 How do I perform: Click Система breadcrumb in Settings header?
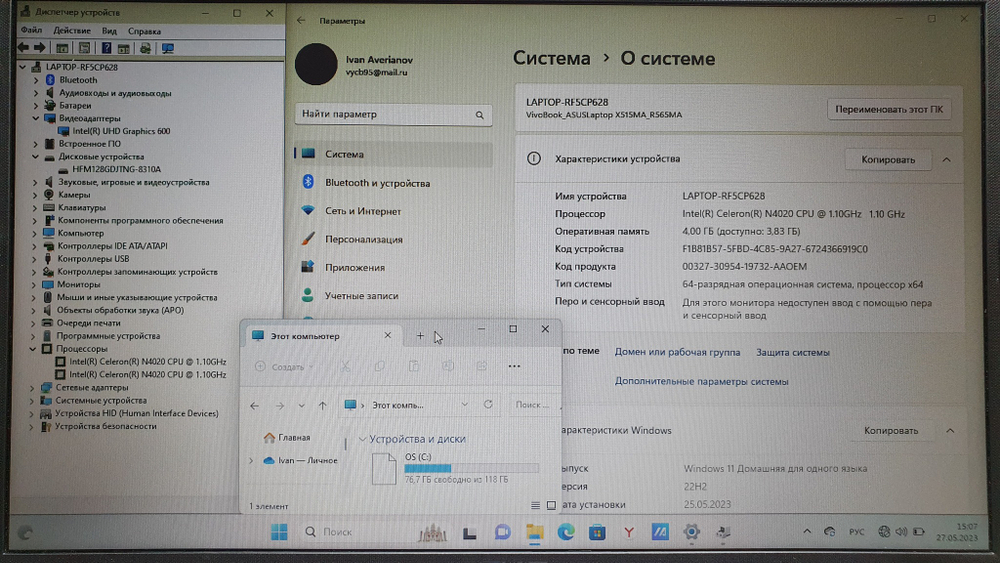pos(552,58)
